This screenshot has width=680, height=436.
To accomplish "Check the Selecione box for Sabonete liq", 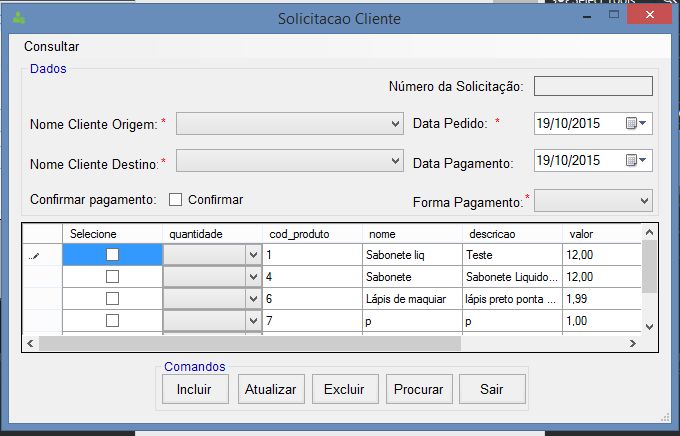I will [112, 255].
